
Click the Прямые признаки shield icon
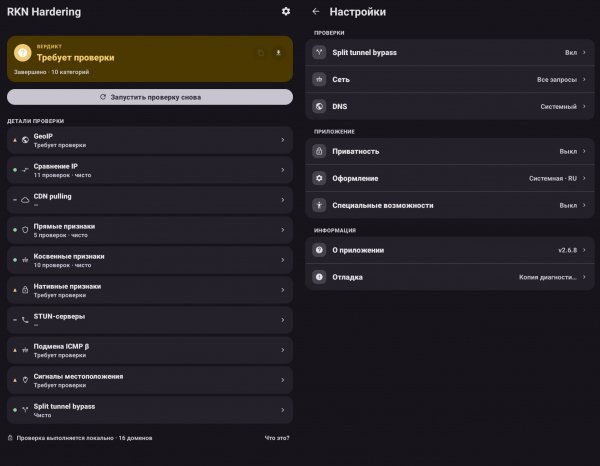coord(25,230)
